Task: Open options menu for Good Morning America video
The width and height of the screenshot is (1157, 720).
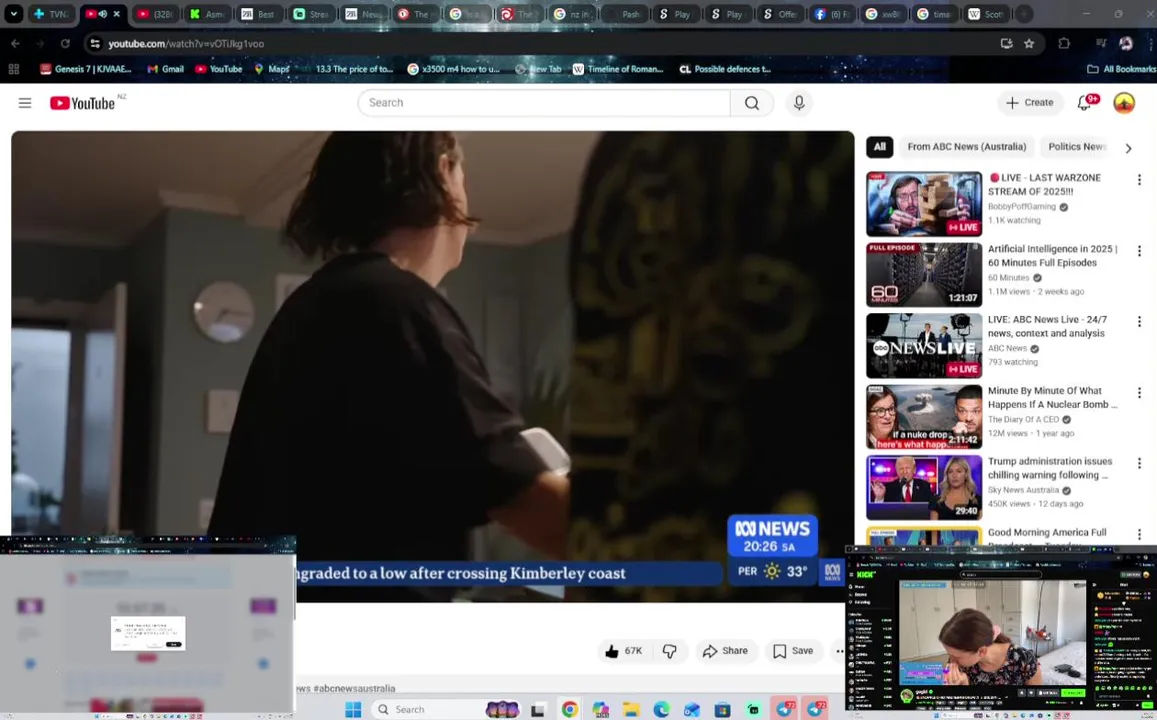Action: pos(1139,534)
